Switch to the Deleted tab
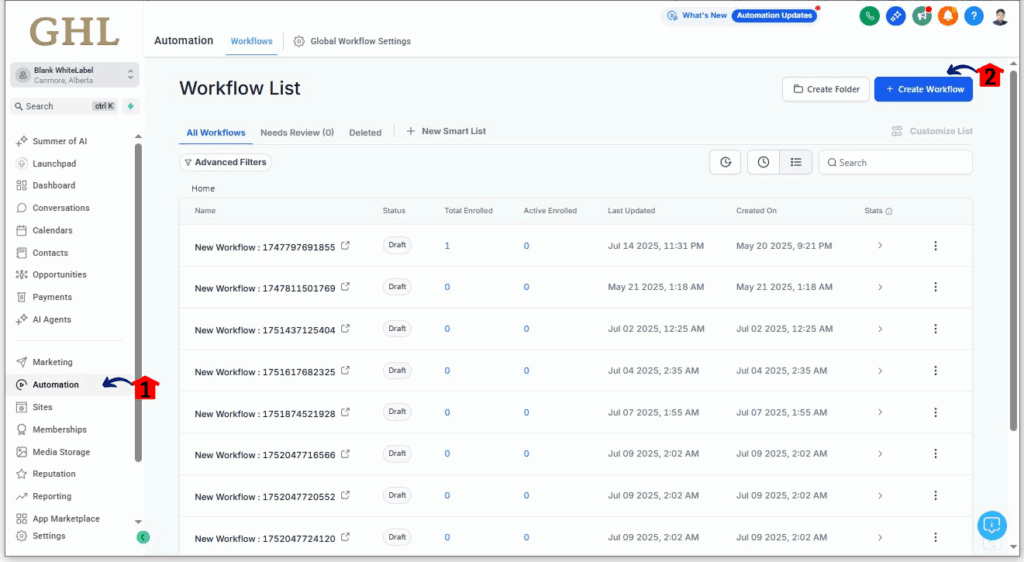Viewport: 1024px width, 562px height. (x=365, y=133)
